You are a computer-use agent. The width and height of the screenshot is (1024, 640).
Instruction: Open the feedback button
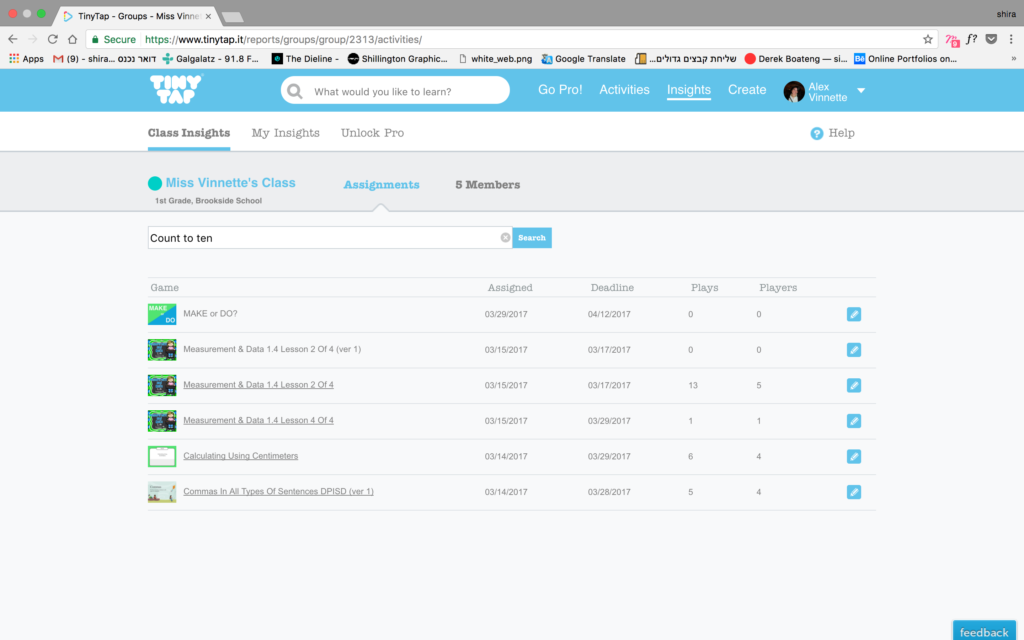[x=984, y=632]
